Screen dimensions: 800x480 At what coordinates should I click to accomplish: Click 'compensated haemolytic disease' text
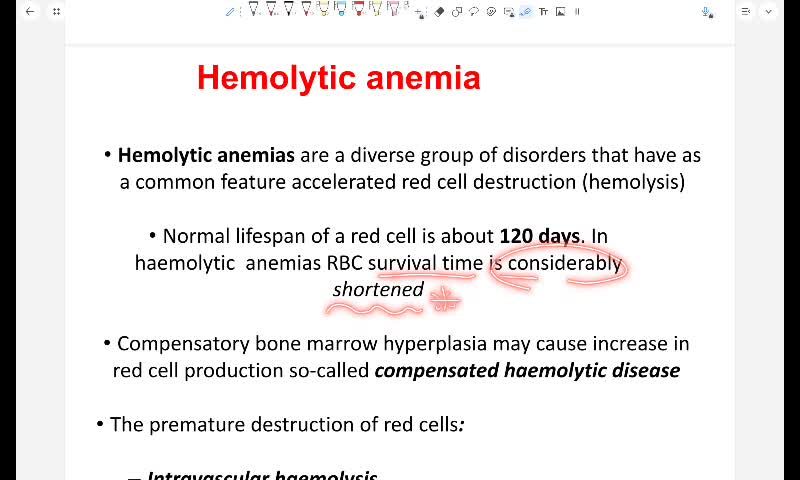tap(527, 370)
